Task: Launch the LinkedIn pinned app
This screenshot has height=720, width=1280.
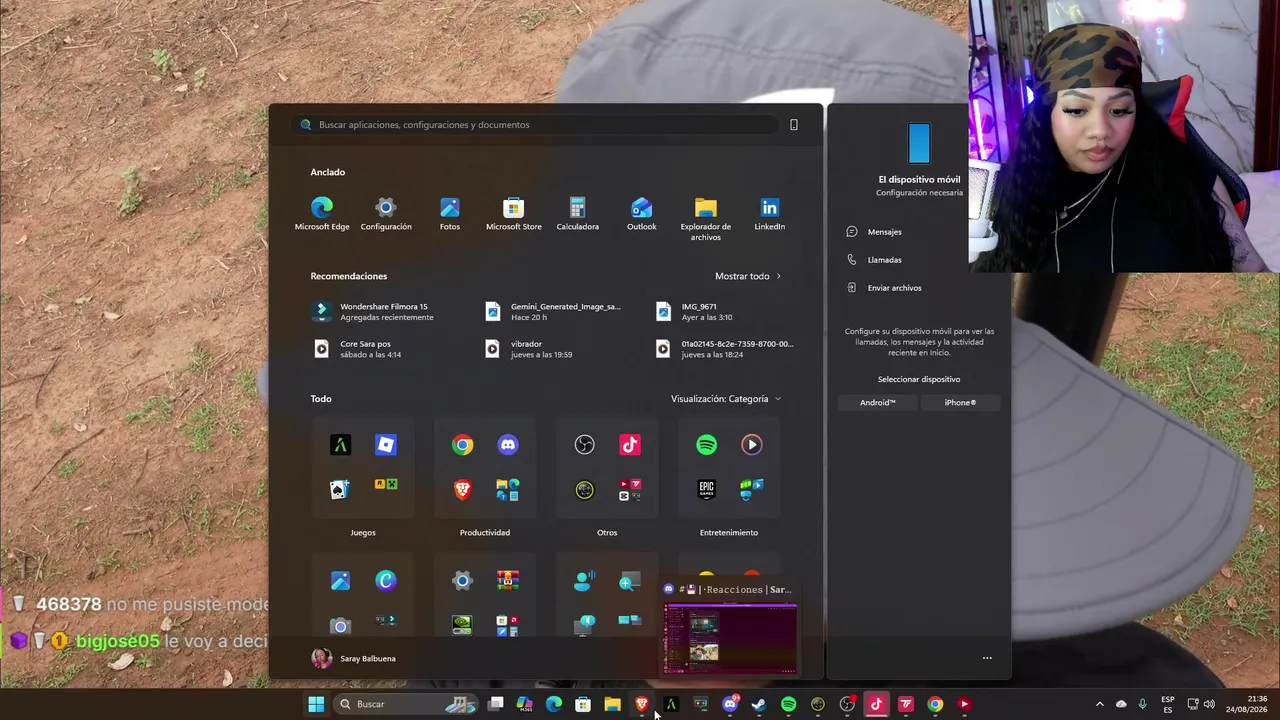Action: coord(770,214)
